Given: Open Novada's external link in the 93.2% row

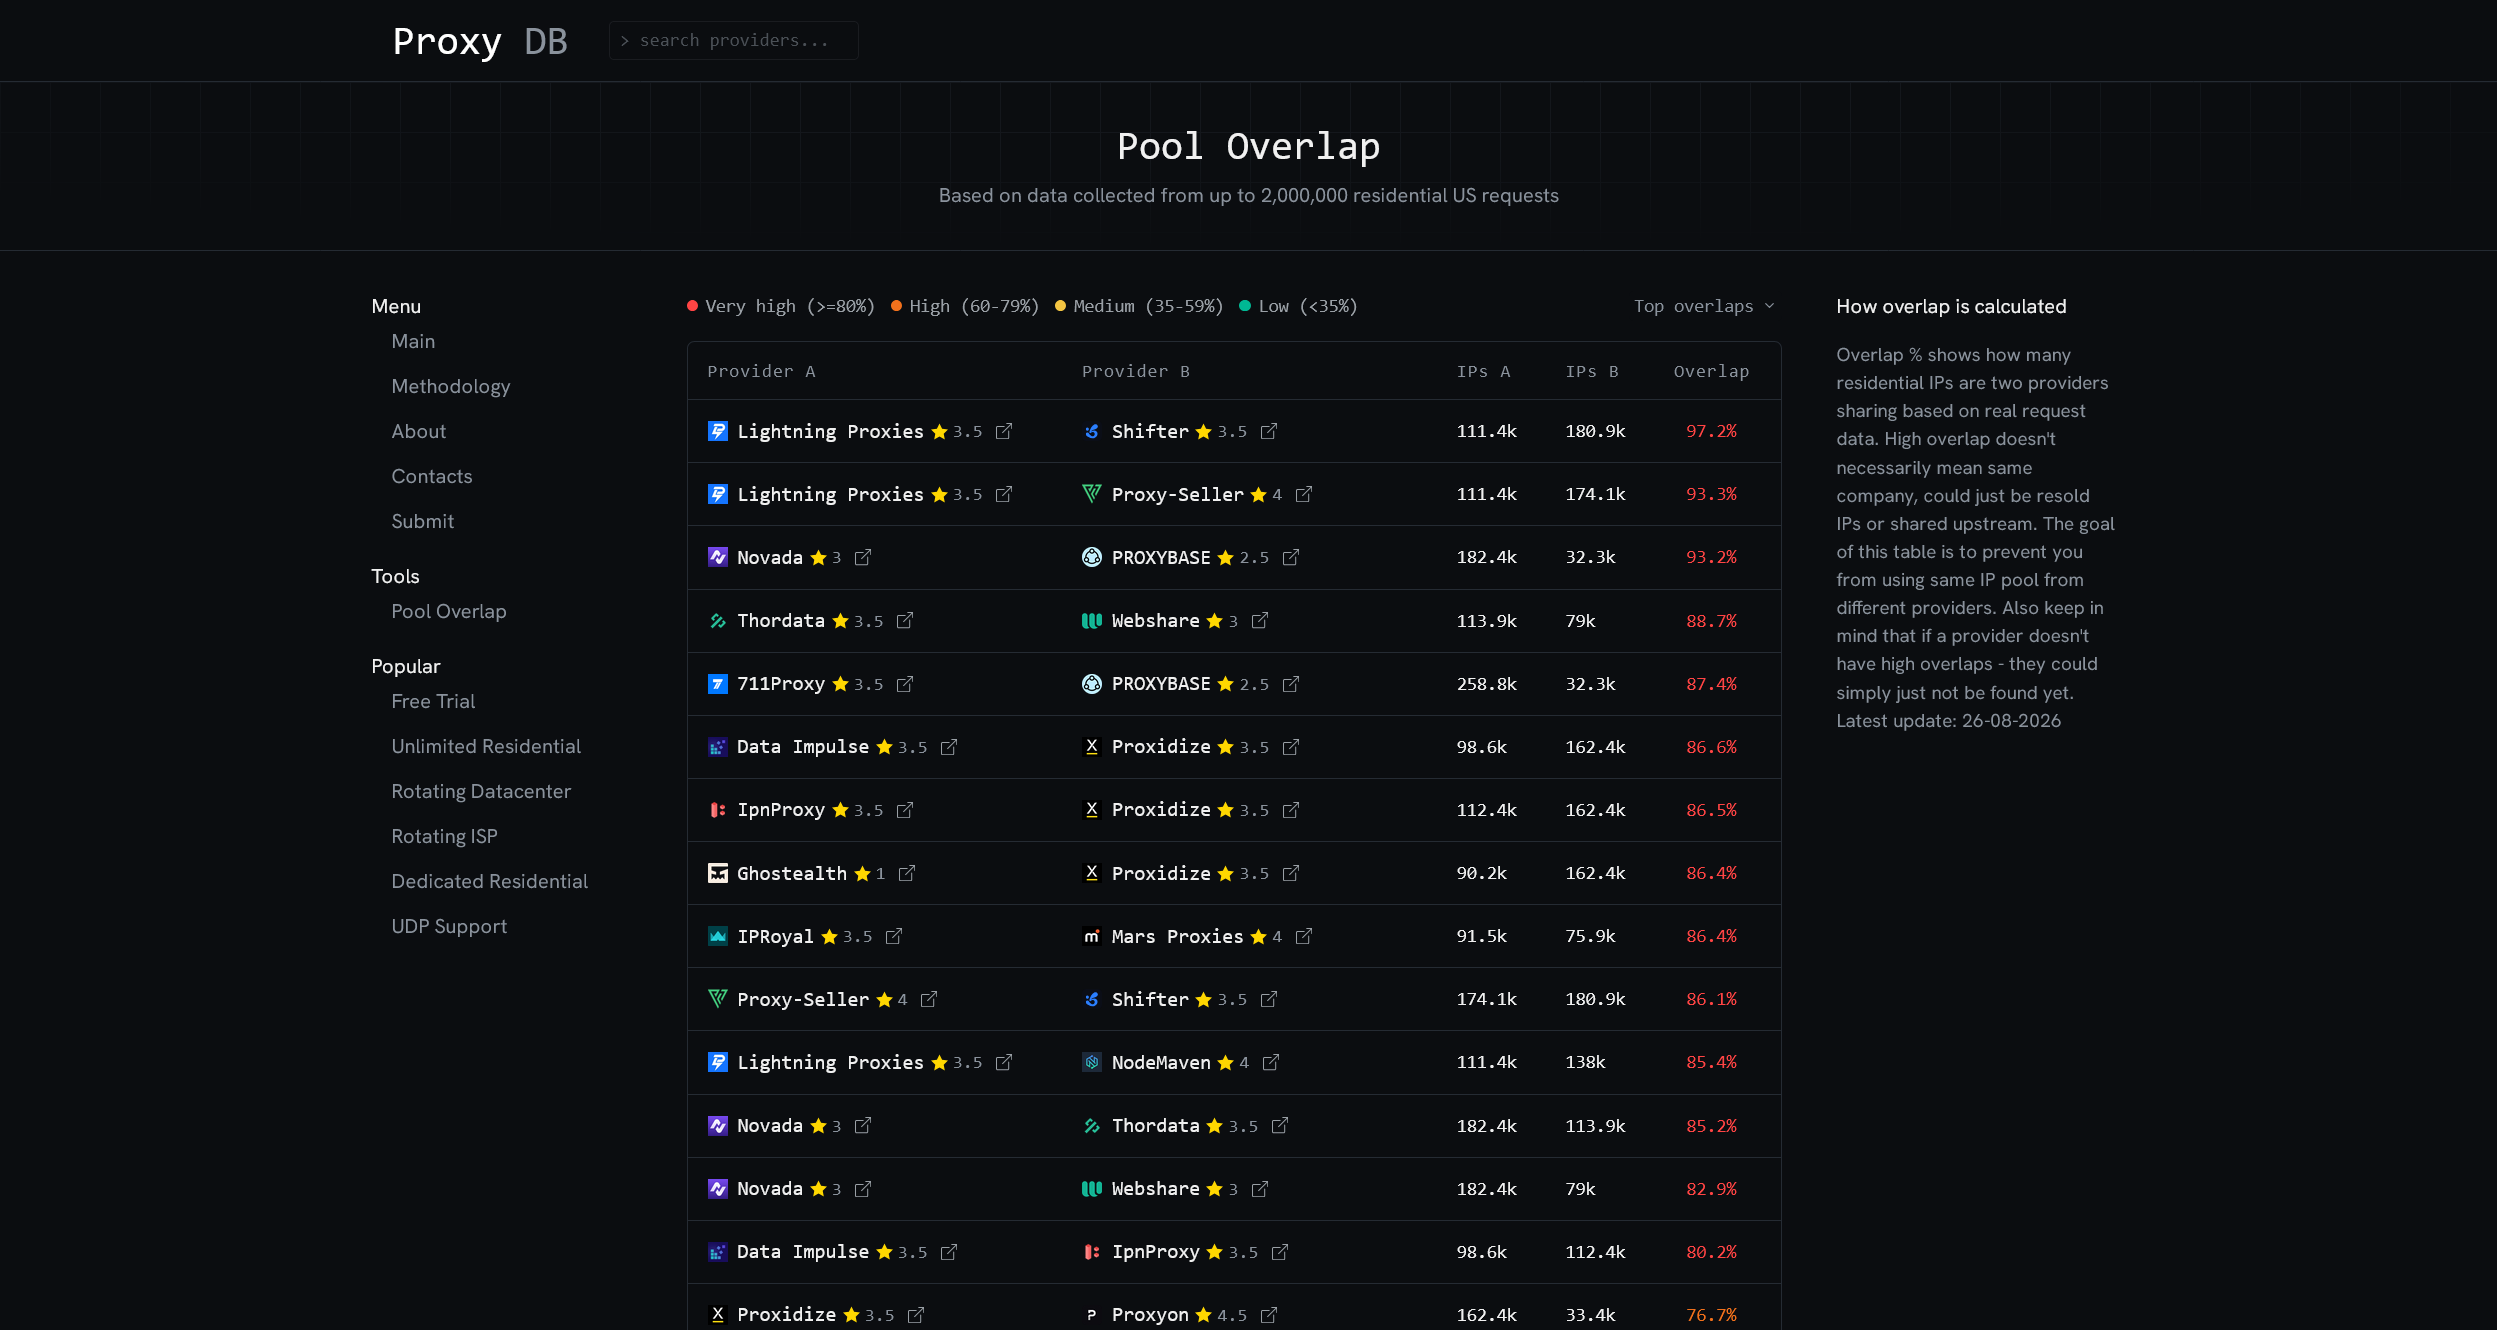Looking at the screenshot, I should 862,557.
